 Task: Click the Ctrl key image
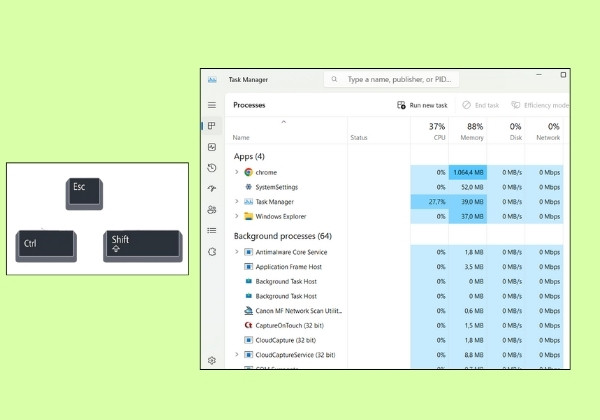tap(46, 246)
